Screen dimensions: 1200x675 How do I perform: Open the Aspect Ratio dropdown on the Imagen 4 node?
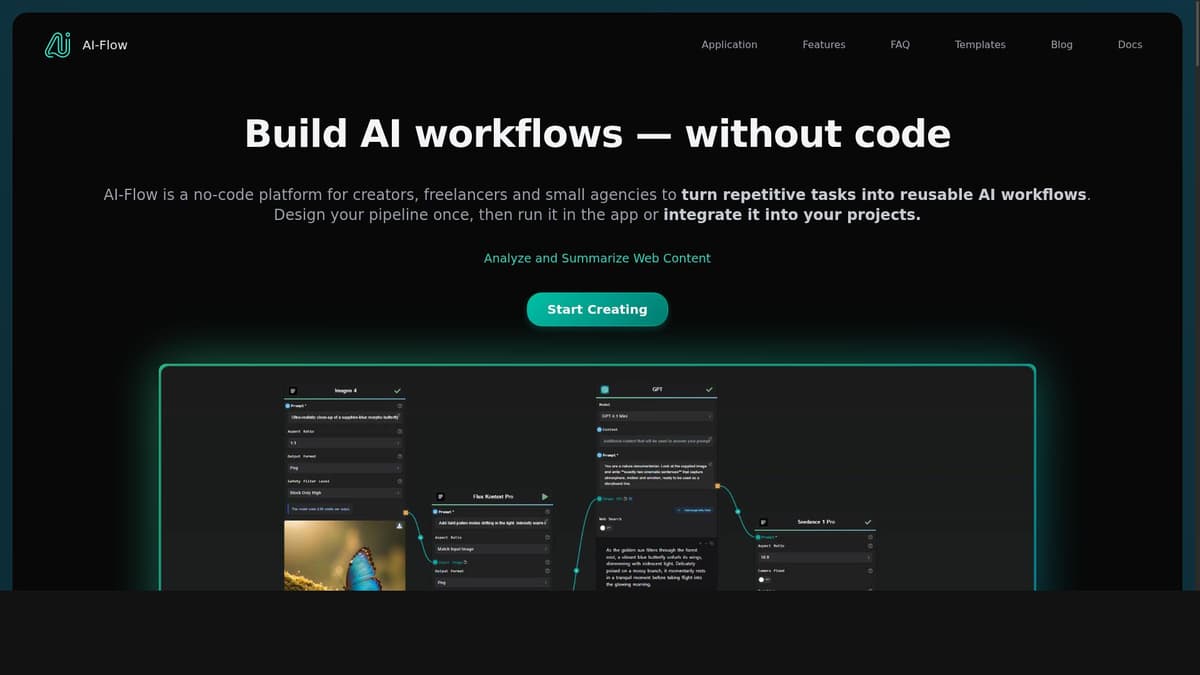click(344, 441)
